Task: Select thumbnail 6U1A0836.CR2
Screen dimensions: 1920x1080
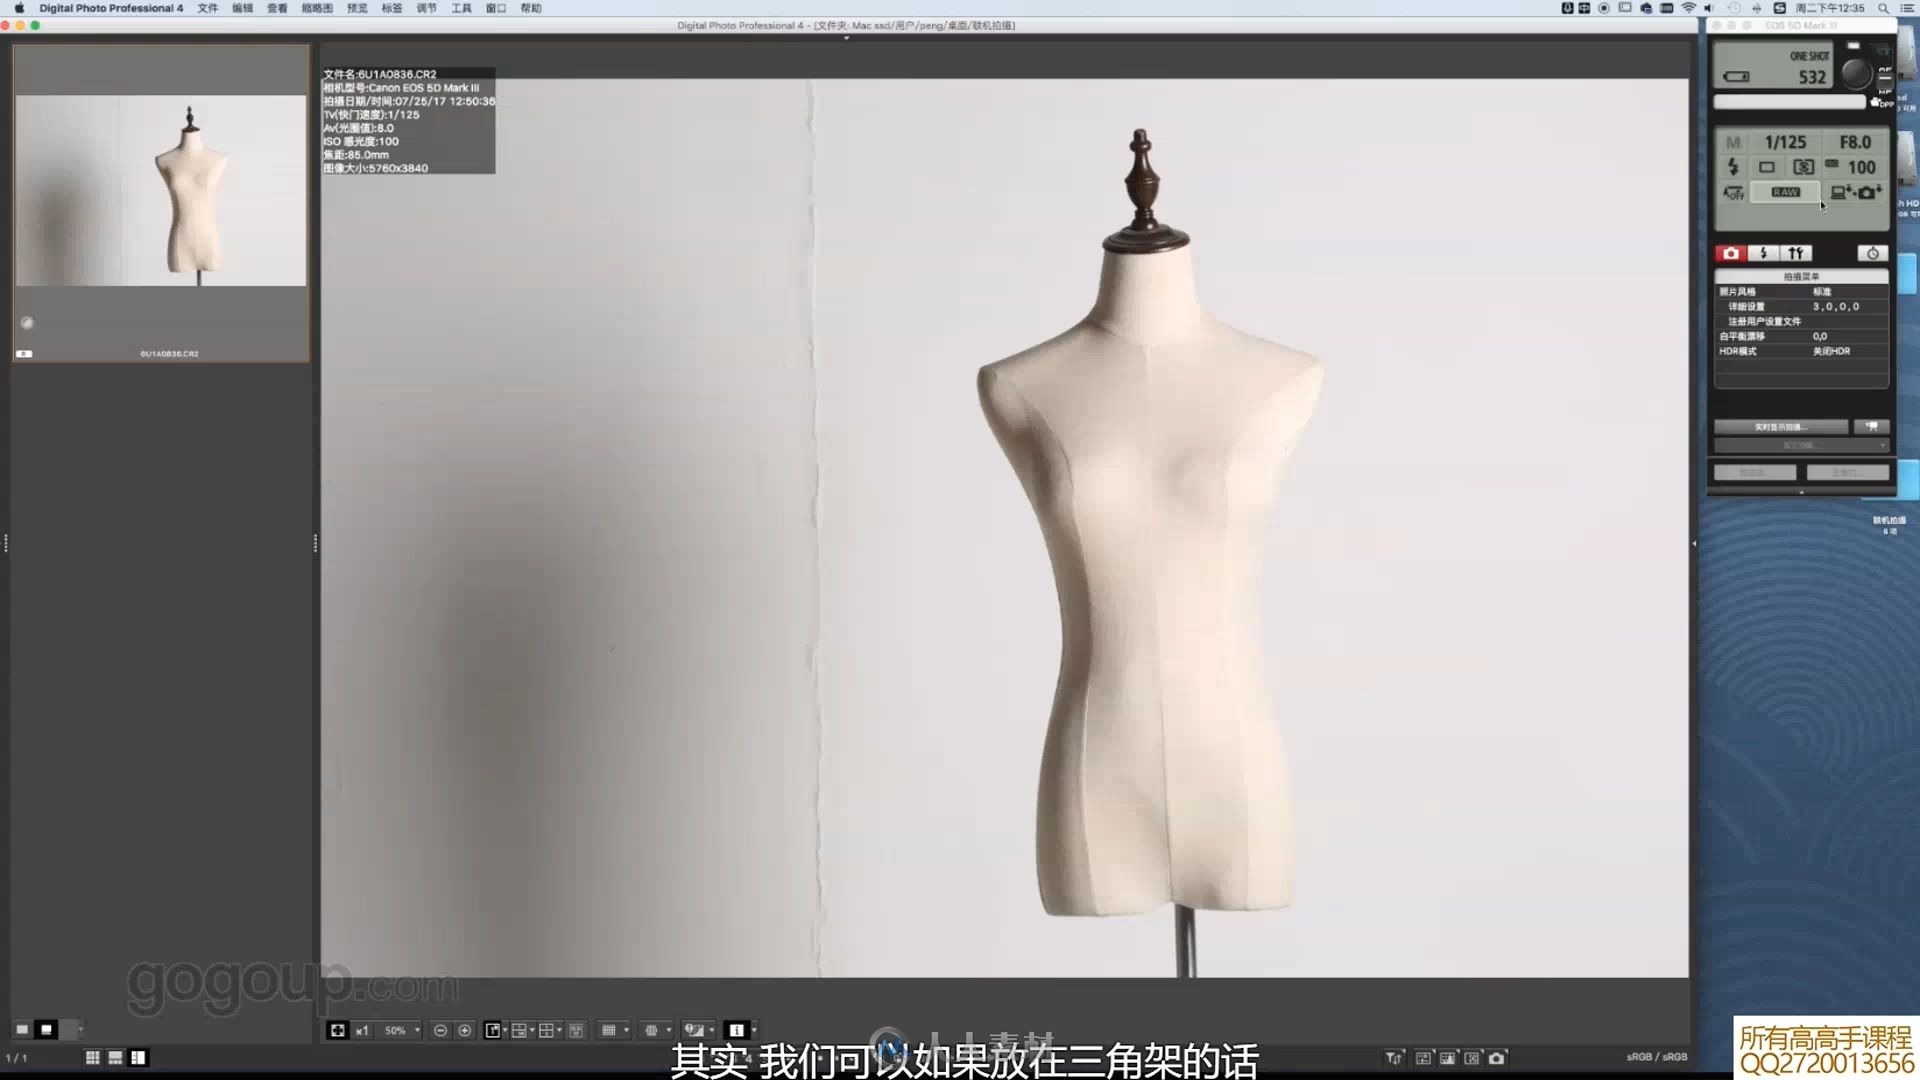Action: 161,203
